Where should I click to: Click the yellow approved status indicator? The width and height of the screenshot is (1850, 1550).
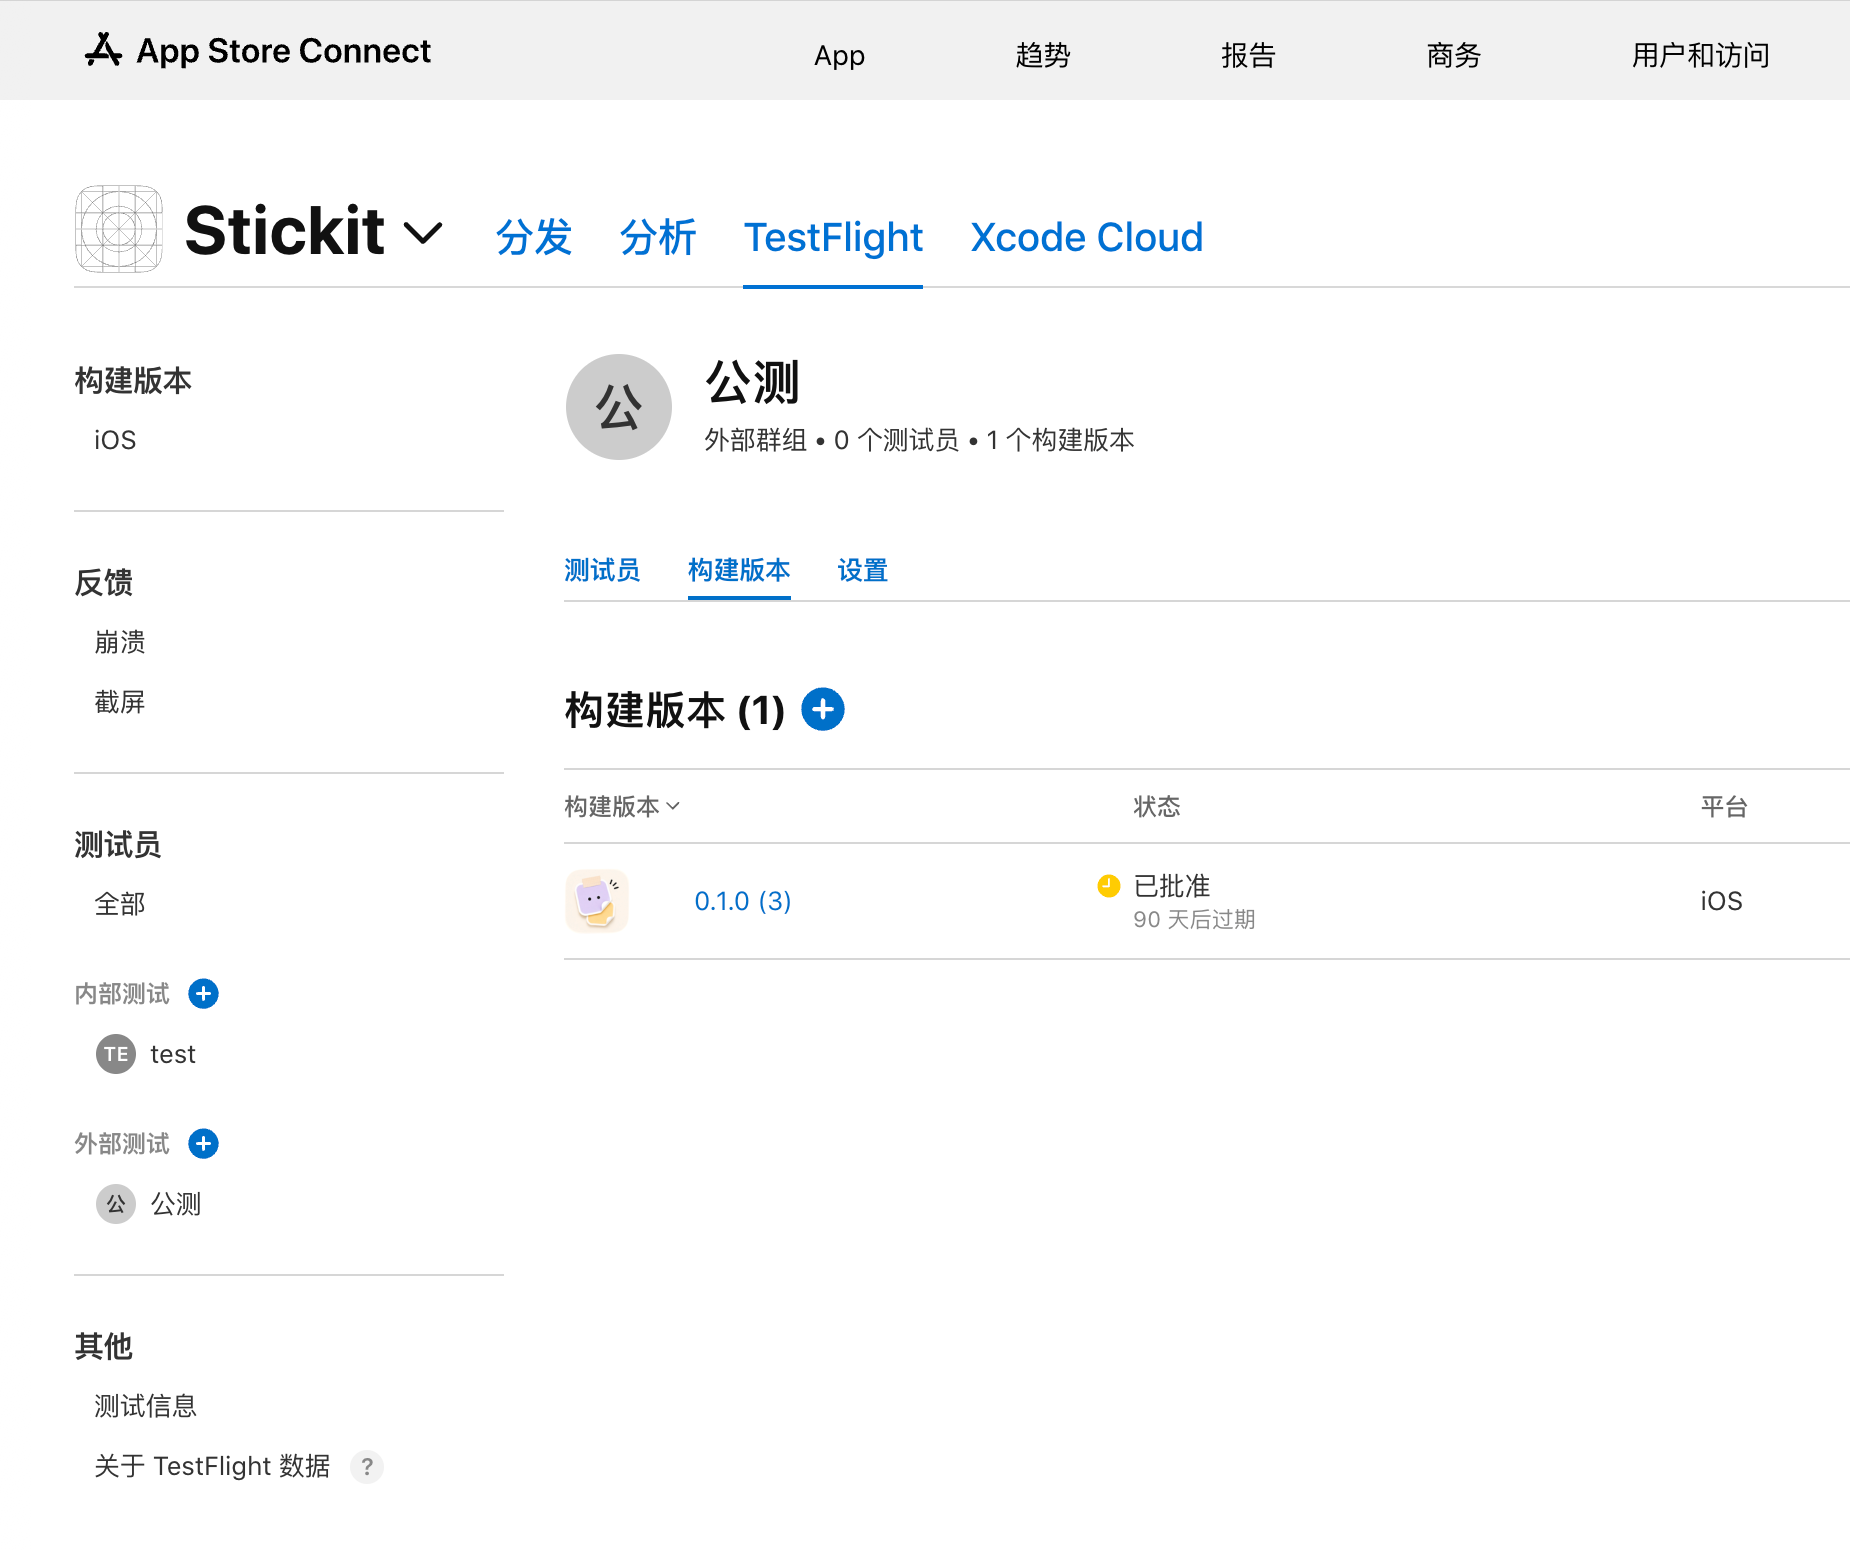(x=1108, y=885)
